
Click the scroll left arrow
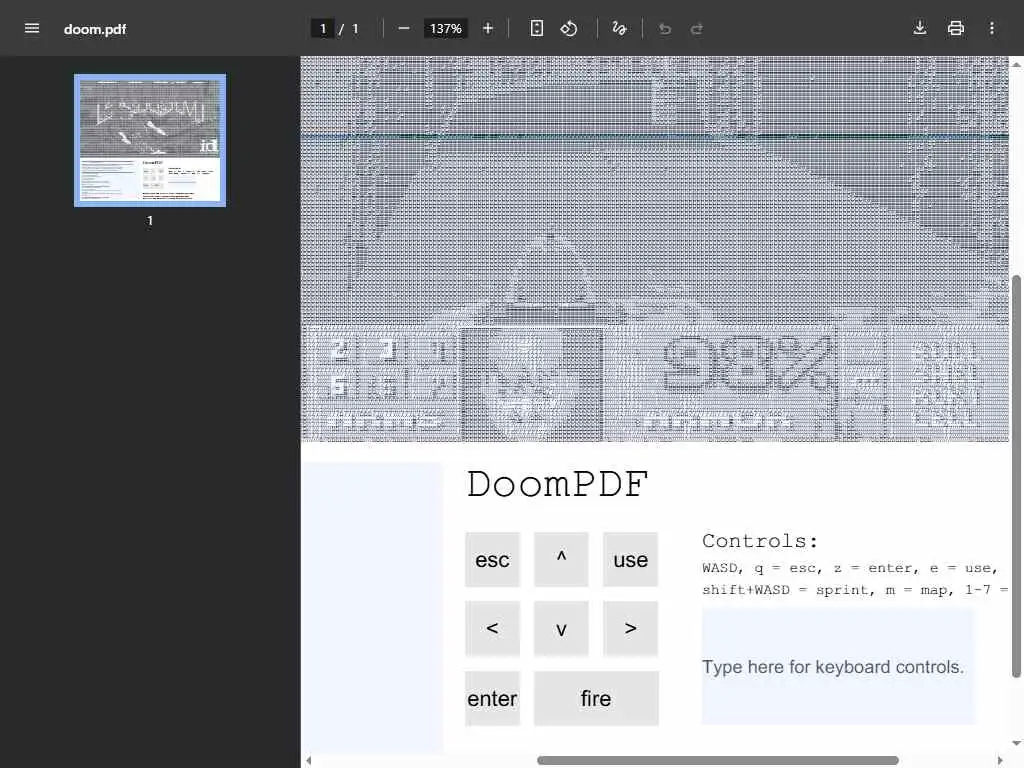click(309, 760)
